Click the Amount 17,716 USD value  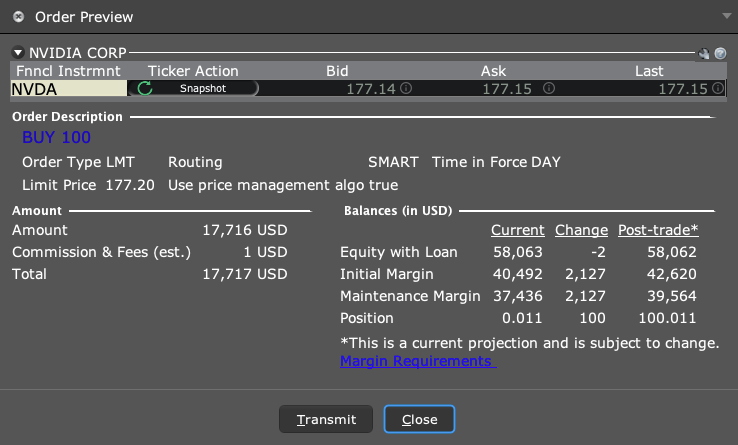pyautogui.click(x=245, y=230)
